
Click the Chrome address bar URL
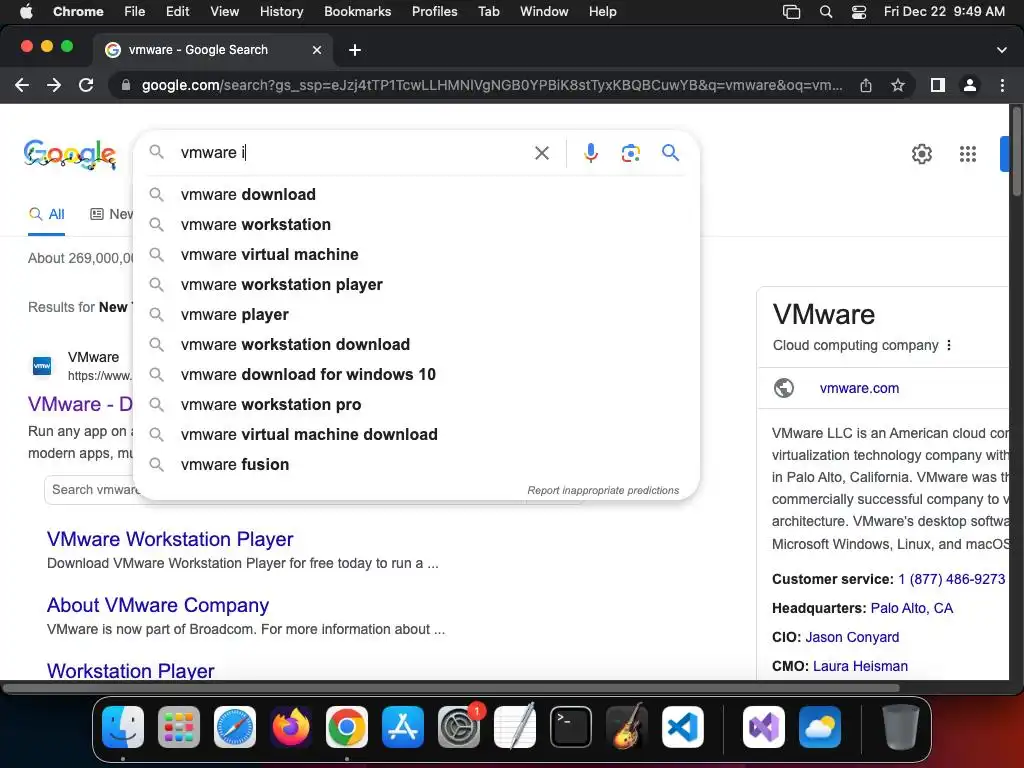point(492,85)
